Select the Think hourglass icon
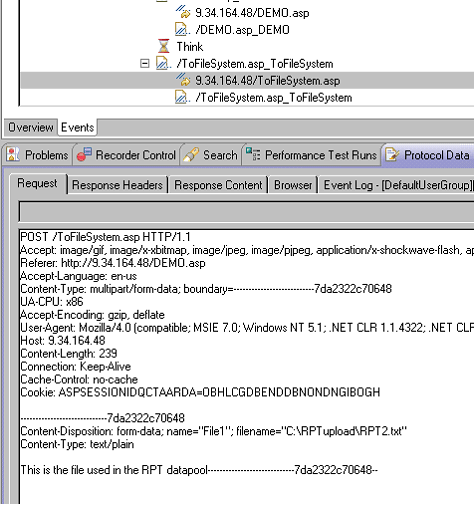This screenshot has height=505, width=475. tap(164, 46)
